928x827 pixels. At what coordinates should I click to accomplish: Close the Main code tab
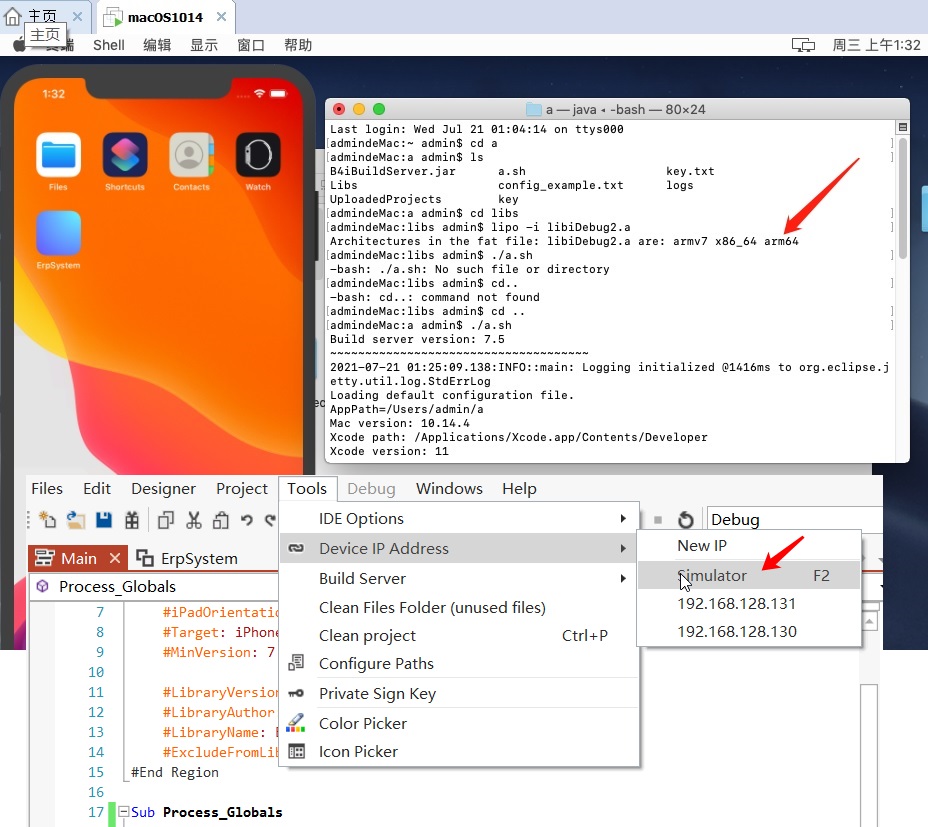(x=115, y=558)
